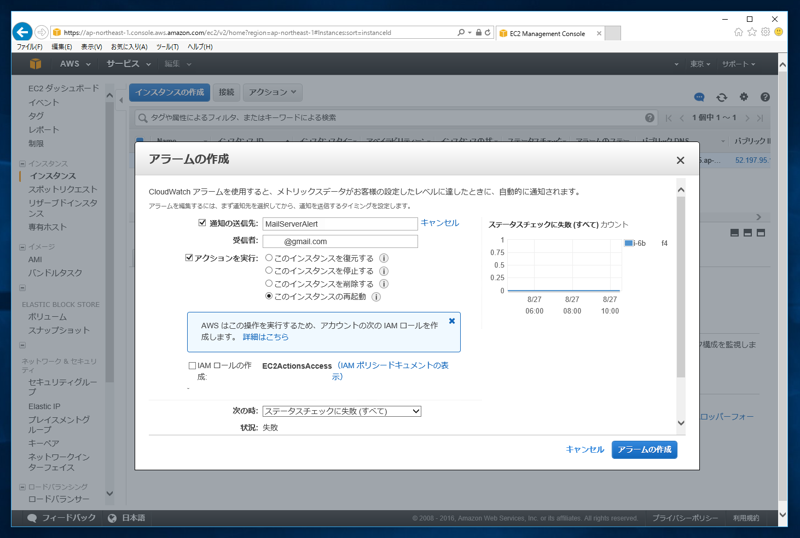The height and width of the screenshot is (538, 800).
Task: Open the 東京 region dropdown
Action: tap(699, 64)
